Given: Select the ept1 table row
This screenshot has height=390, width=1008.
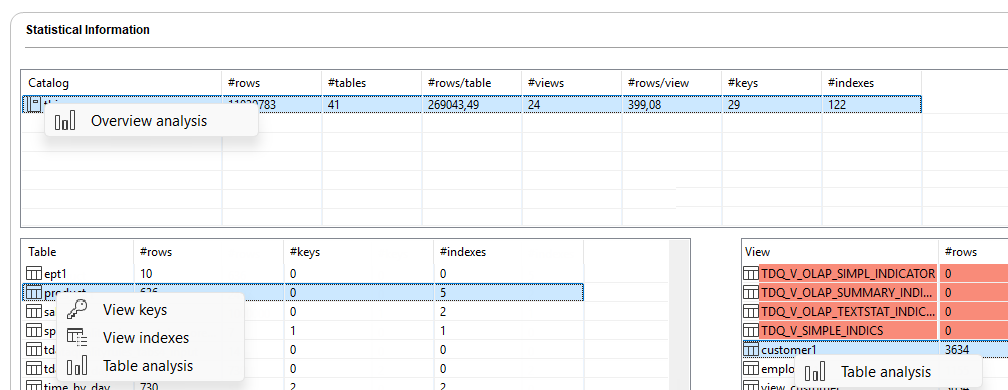Looking at the screenshot, I should point(303,274).
